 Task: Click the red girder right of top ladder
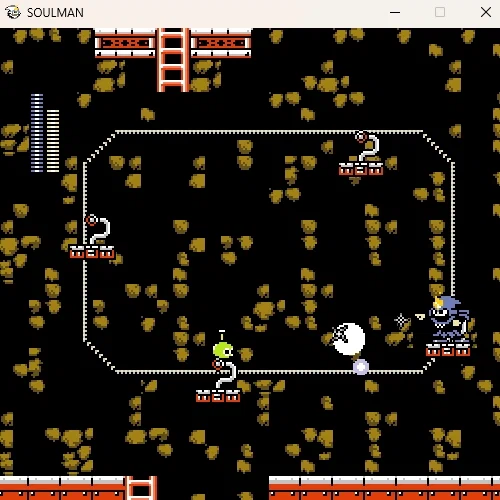[221, 43]
